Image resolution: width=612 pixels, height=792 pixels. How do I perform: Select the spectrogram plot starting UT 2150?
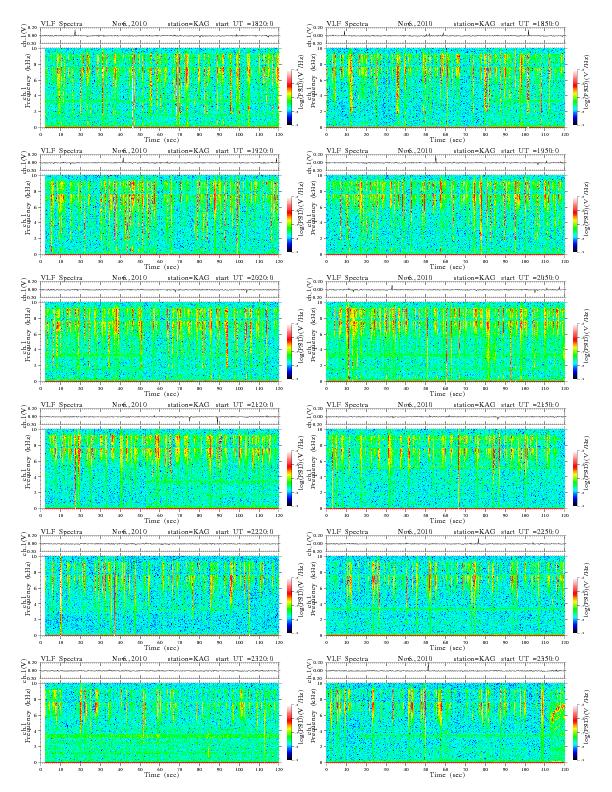point(445,469)
